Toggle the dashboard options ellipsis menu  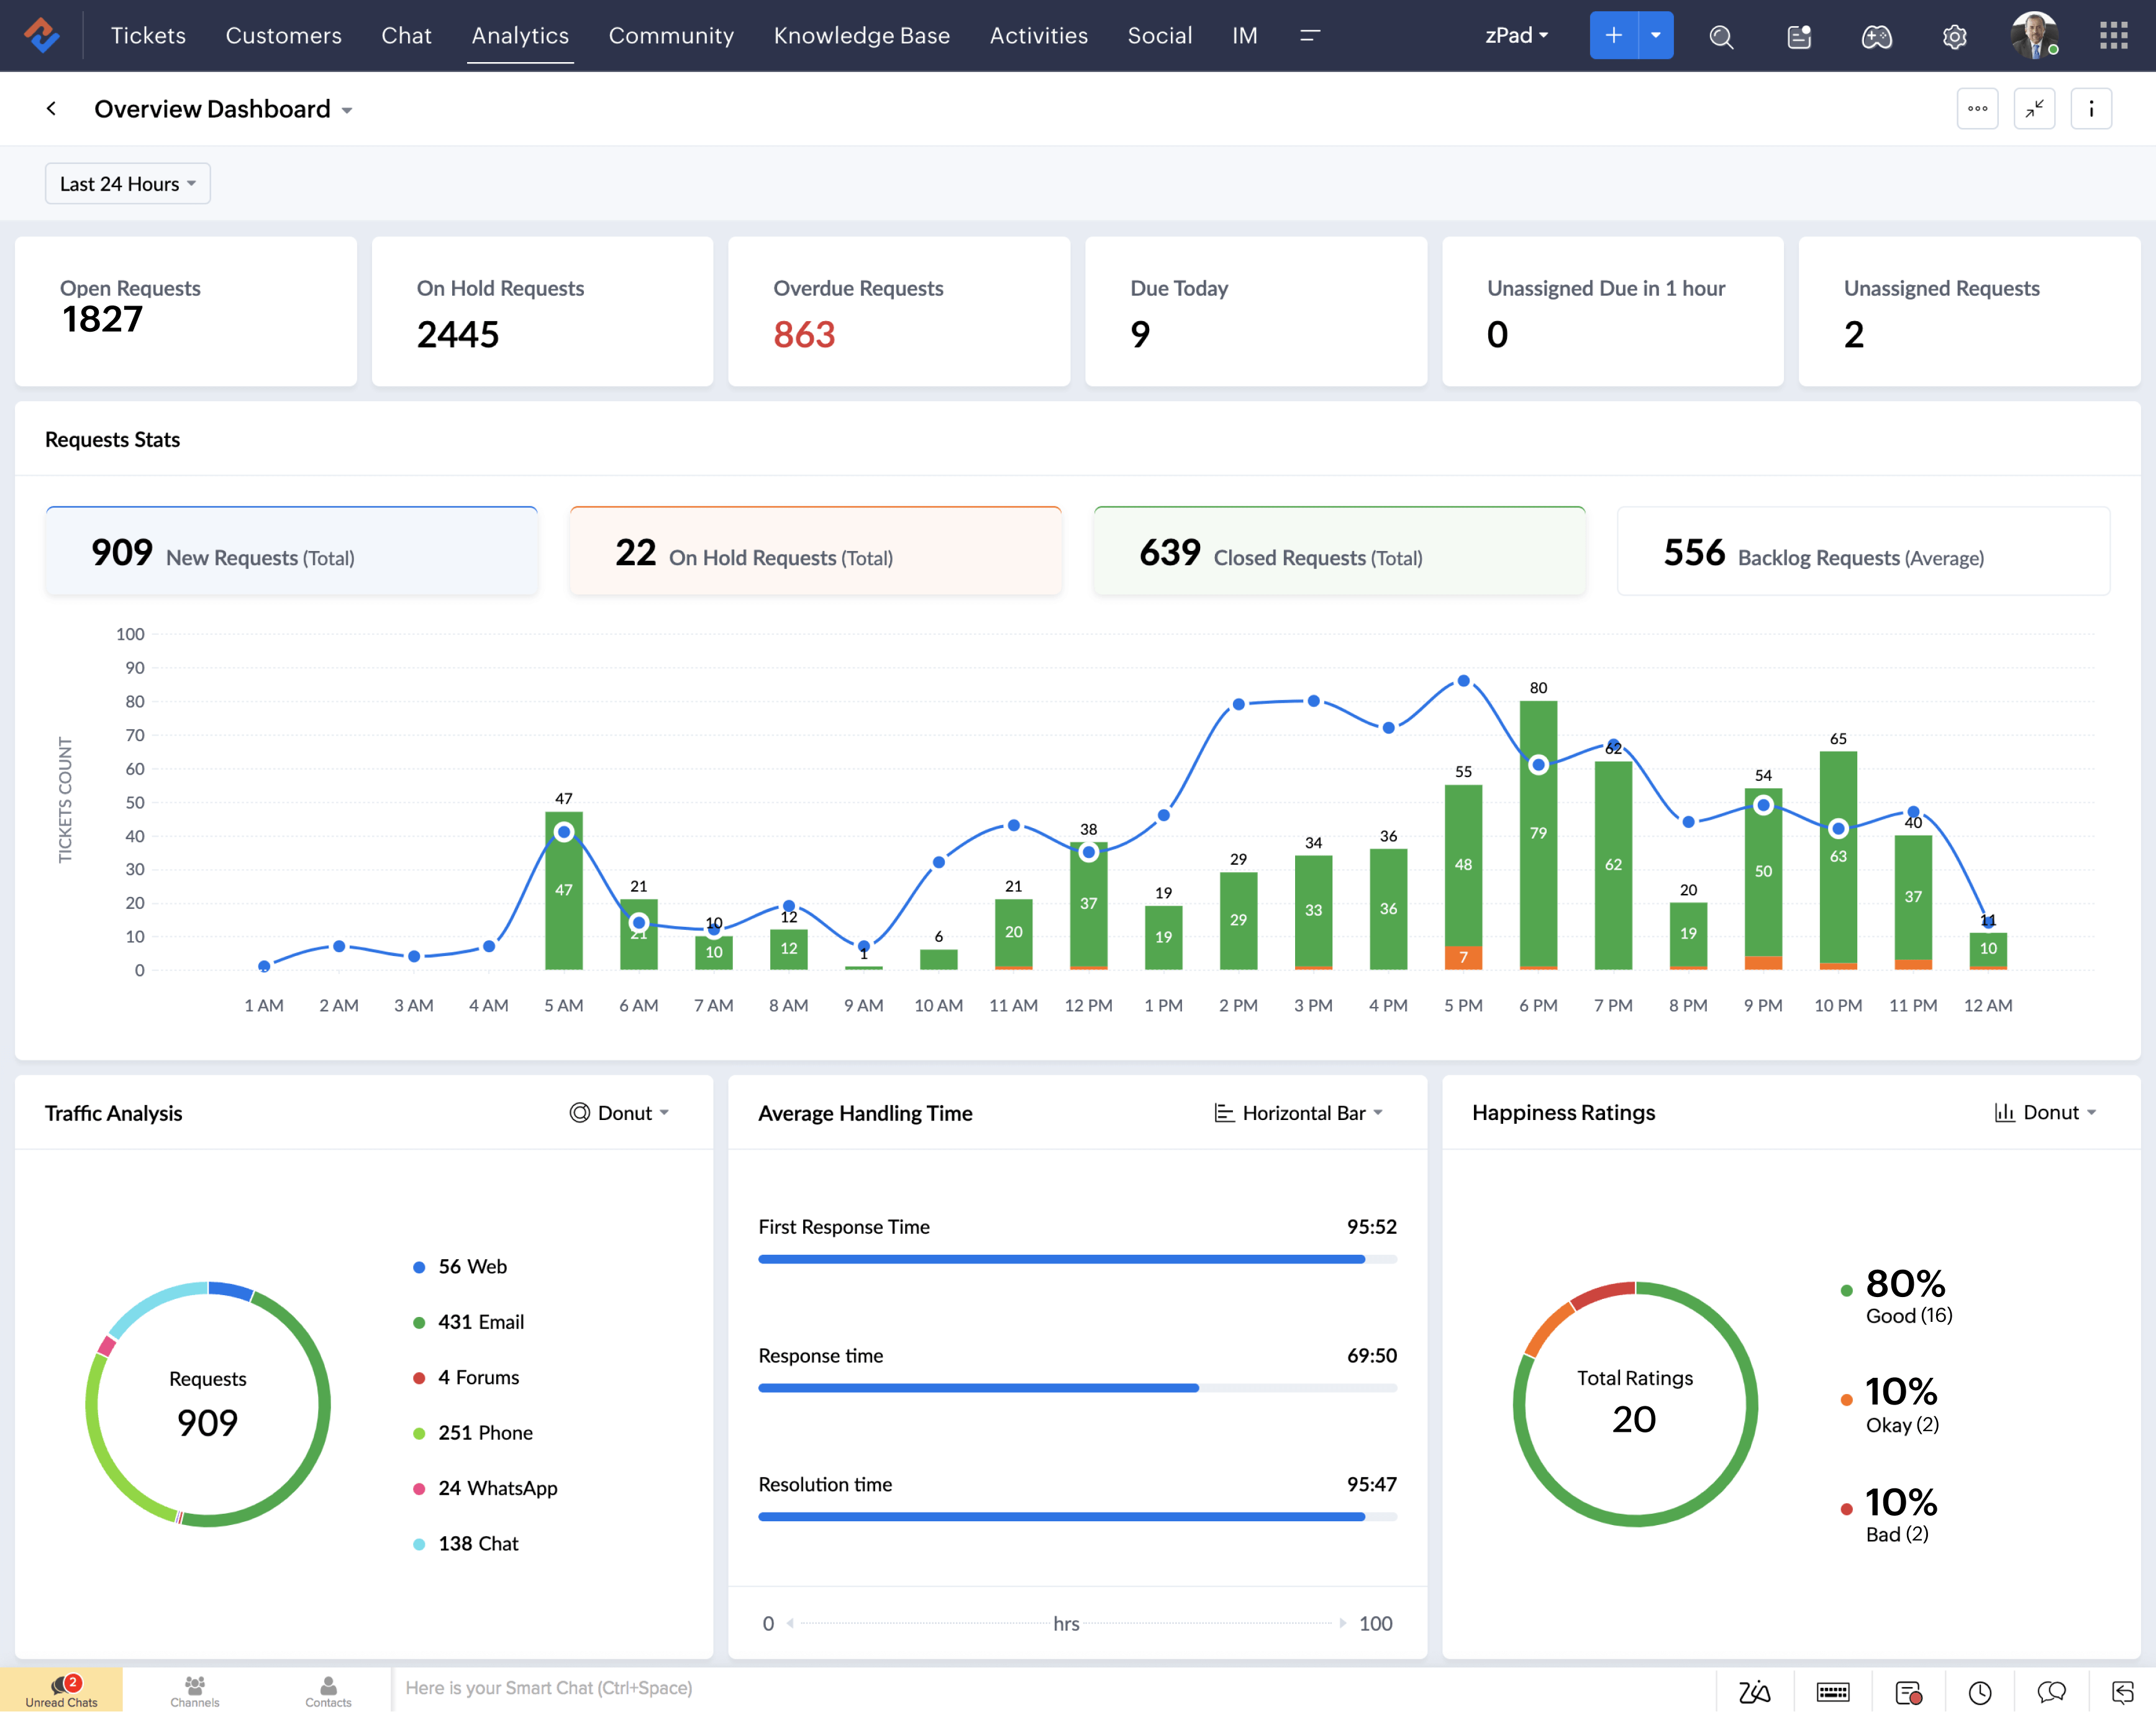pyautogui.click(x=1978, y=109)
